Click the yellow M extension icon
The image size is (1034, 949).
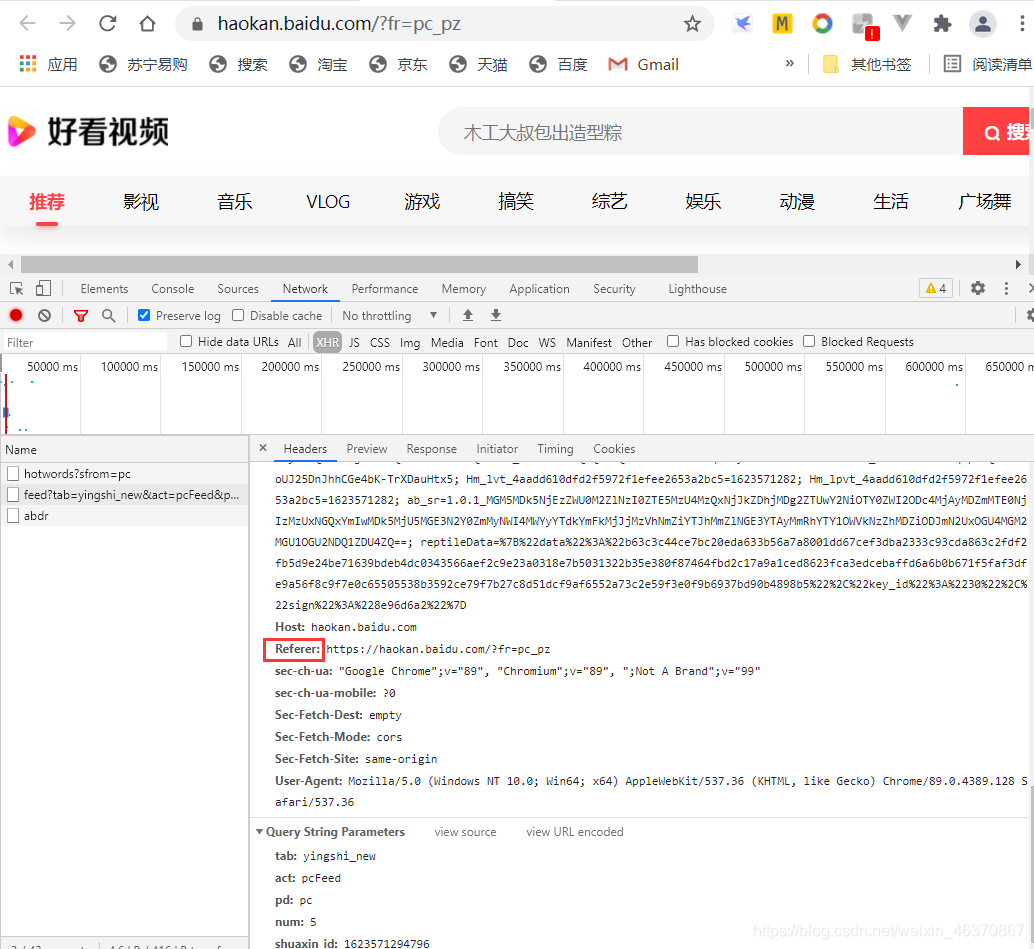pyautogui.click(x=782, y=24)
